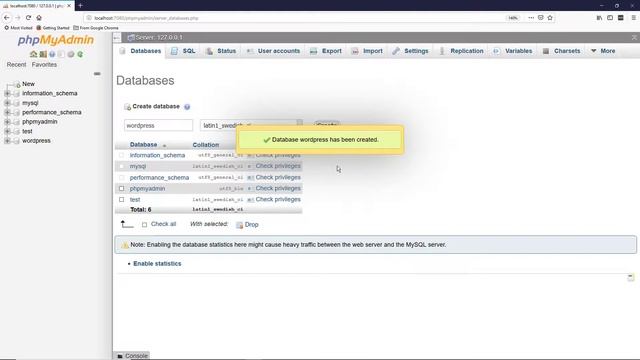
Task: Click privileges icon in test row
Action: tap(250, 200)
